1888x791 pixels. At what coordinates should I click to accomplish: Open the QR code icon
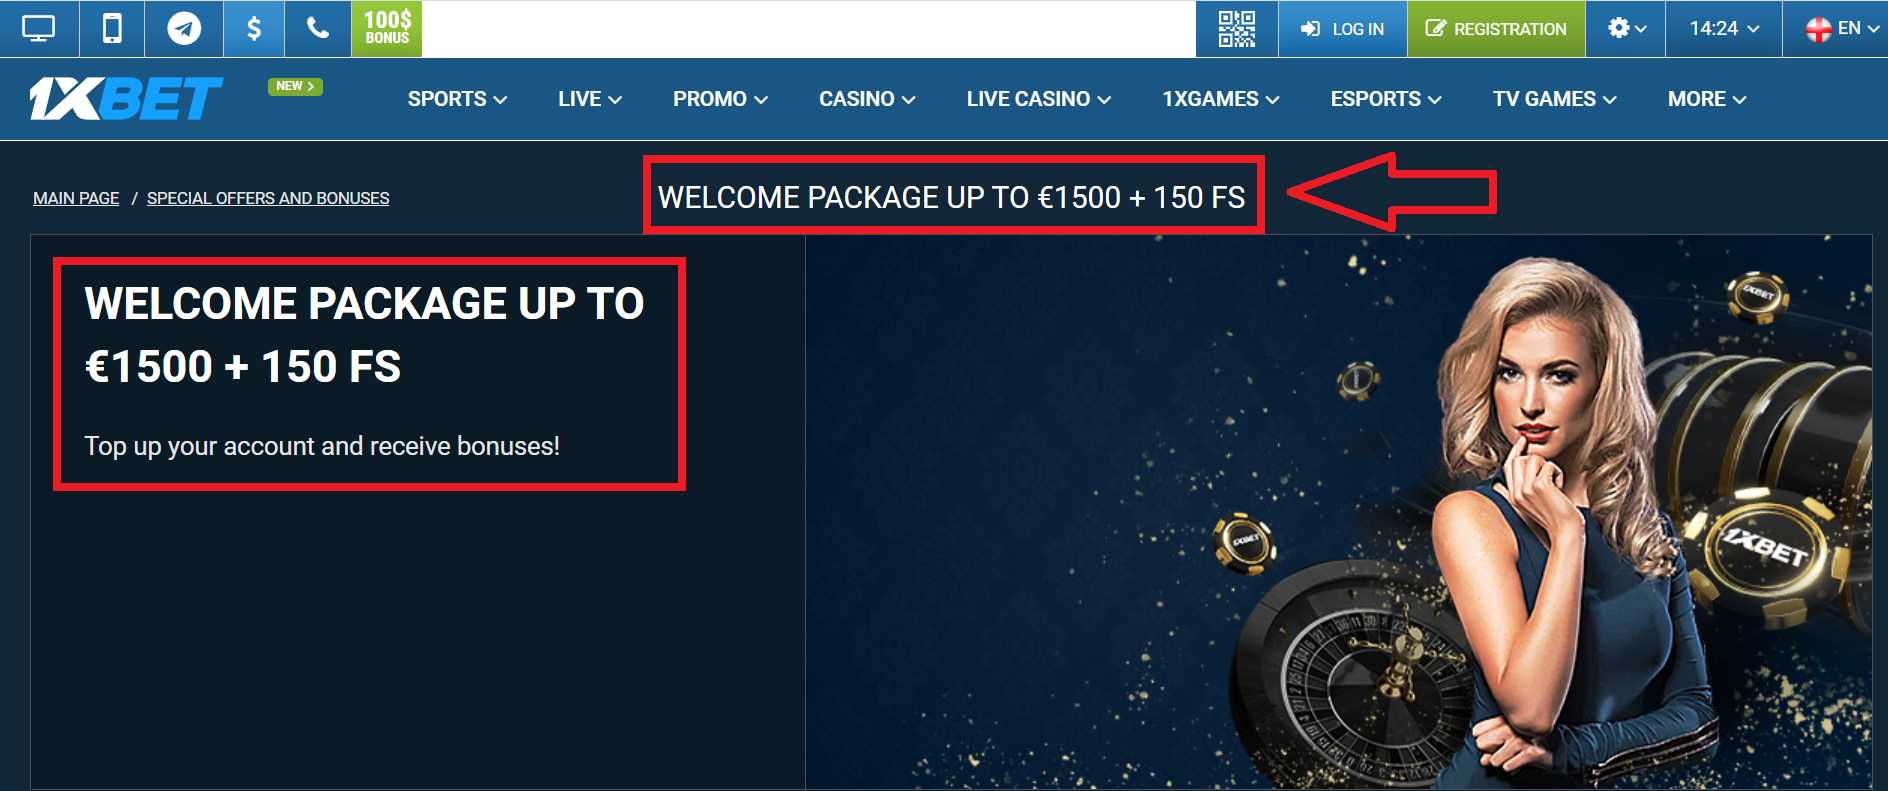point(1237,29)
